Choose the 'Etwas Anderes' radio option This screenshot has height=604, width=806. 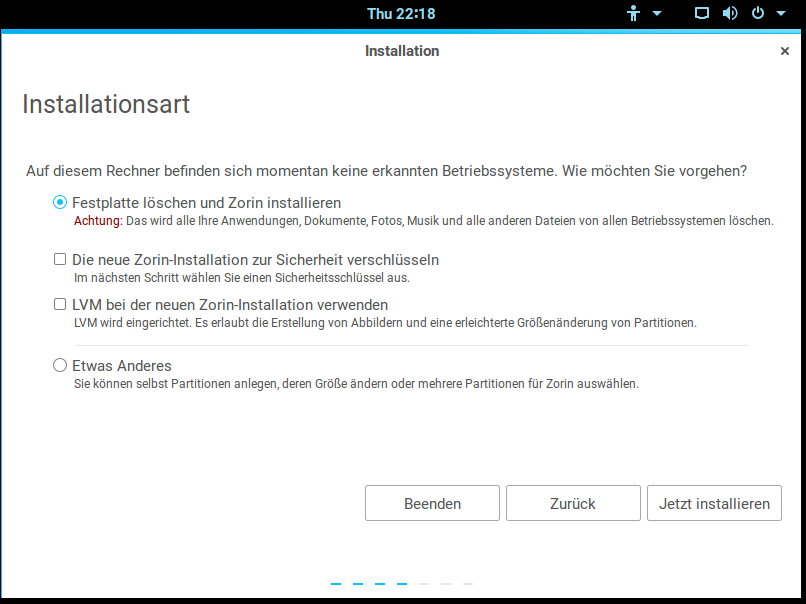[x=60, y=366]
